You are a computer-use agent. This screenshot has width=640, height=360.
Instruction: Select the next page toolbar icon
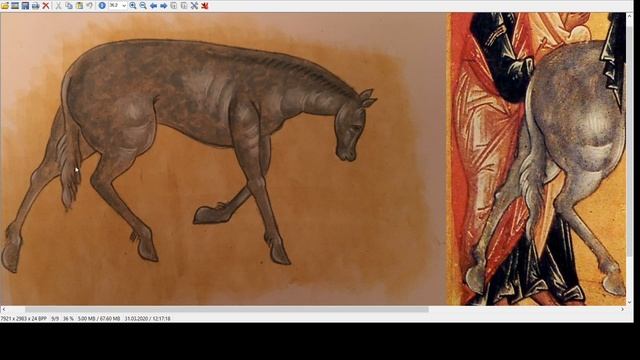[184, 6]
